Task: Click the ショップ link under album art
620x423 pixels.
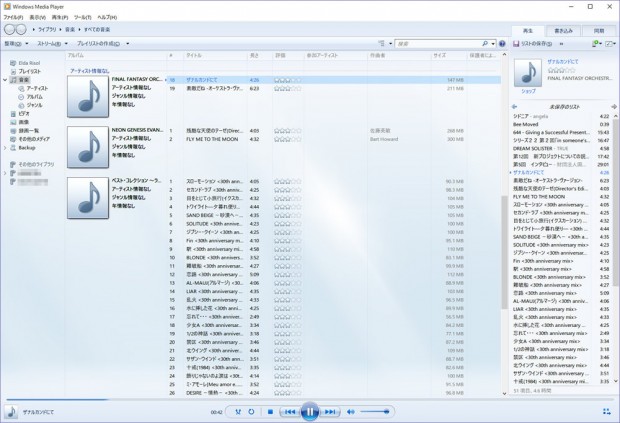Action: pos(528,91)
